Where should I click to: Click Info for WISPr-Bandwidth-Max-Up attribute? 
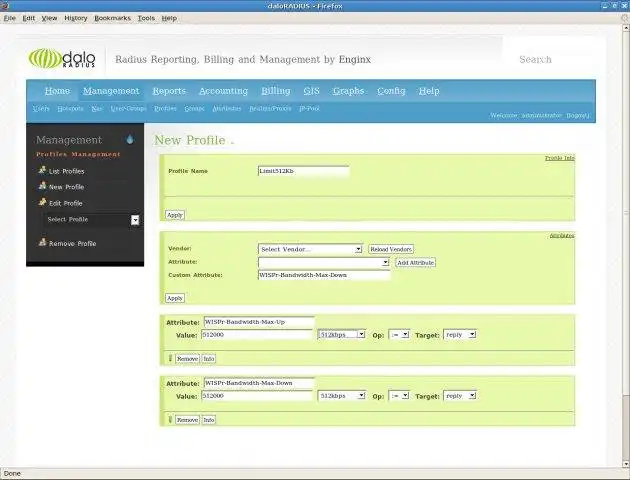(x=209, y=358)
